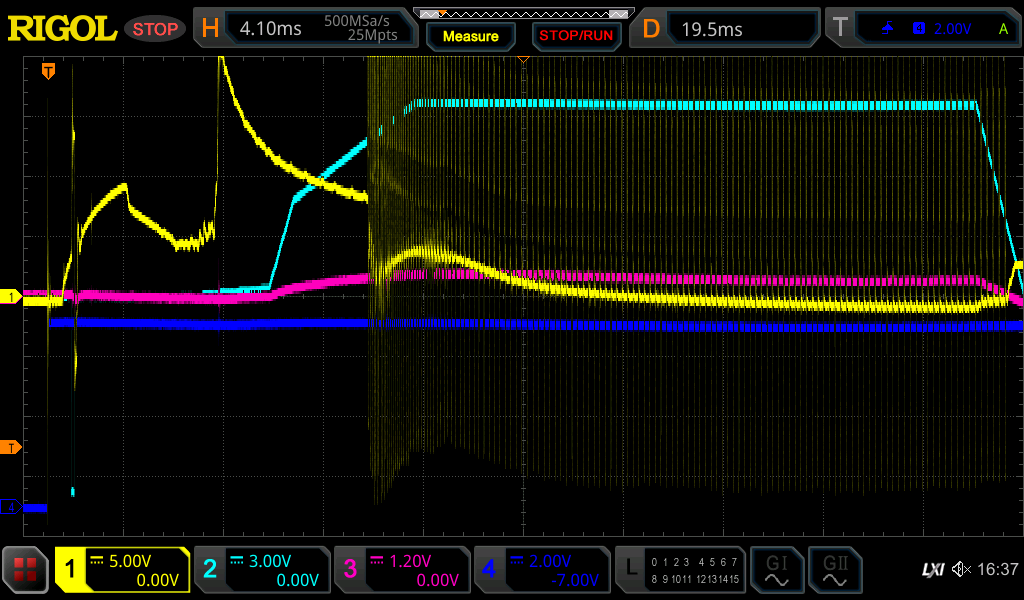
Task: Open the function navigation grid icon
Action: click(26, 570)
